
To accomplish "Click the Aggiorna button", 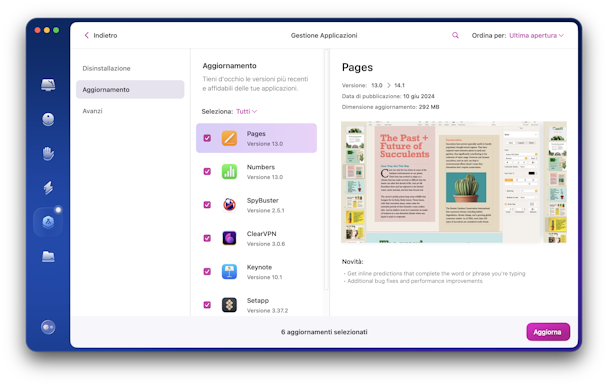I will coord(548,332).
